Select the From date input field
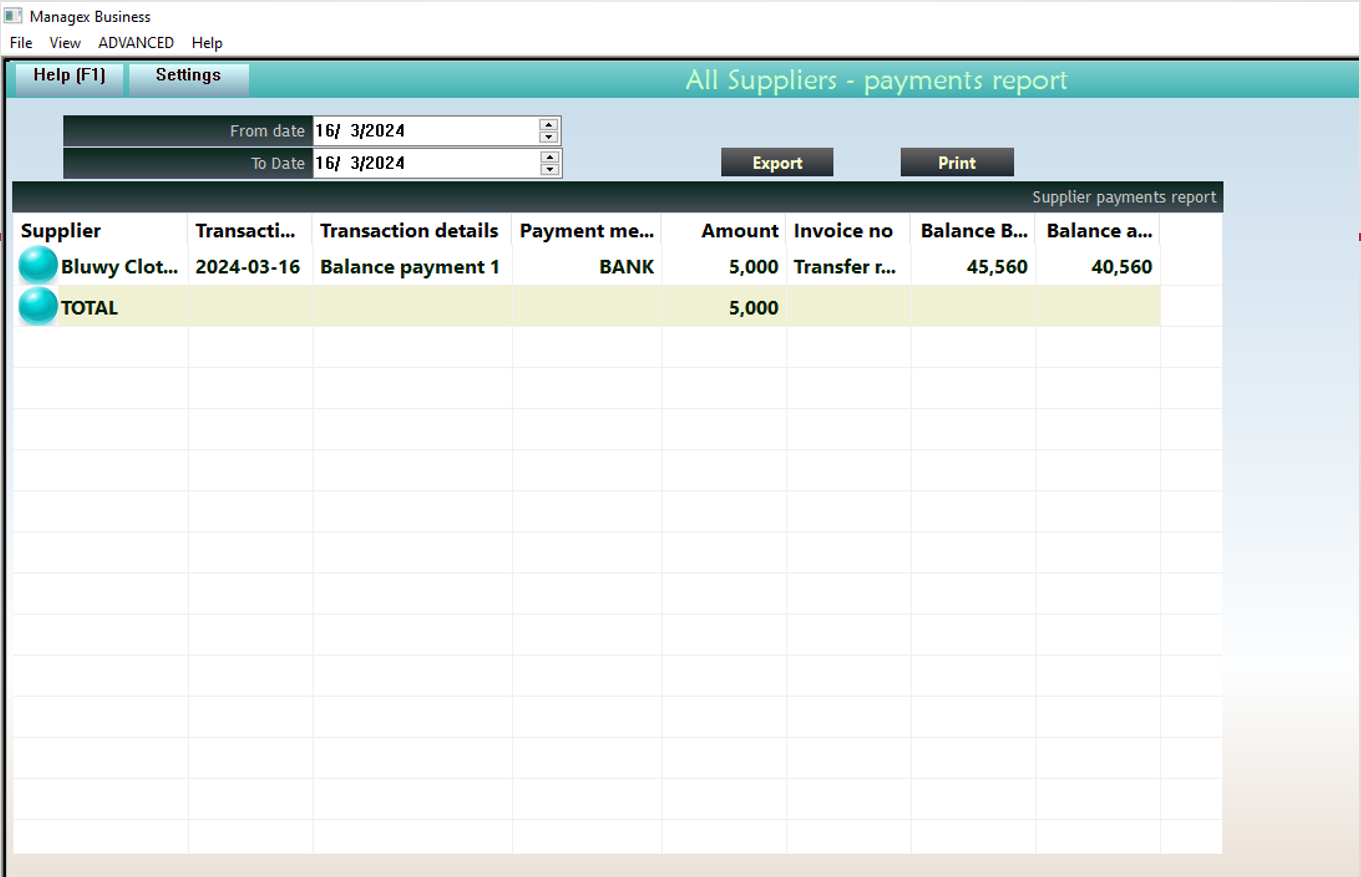The image size is (1361, 877). pos(420,130)
